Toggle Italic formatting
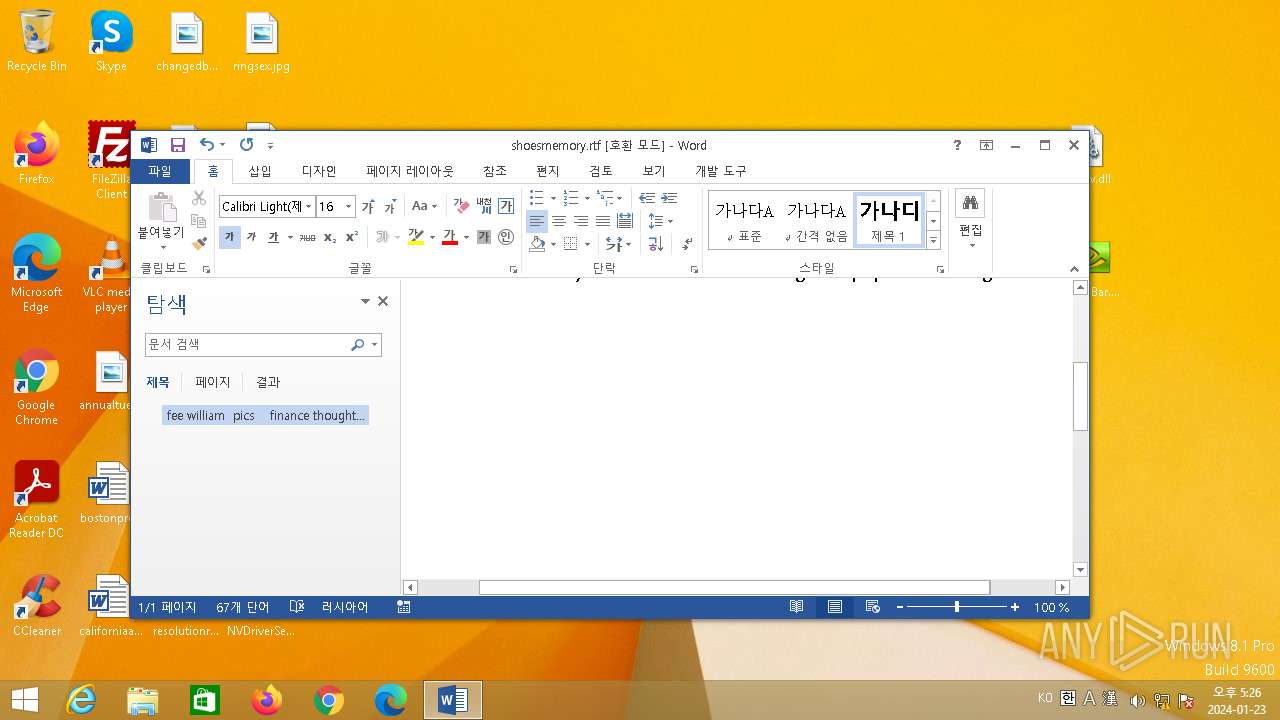This screenshot has width=1280, height=720. pyautogui.click(x=251, y=237)
